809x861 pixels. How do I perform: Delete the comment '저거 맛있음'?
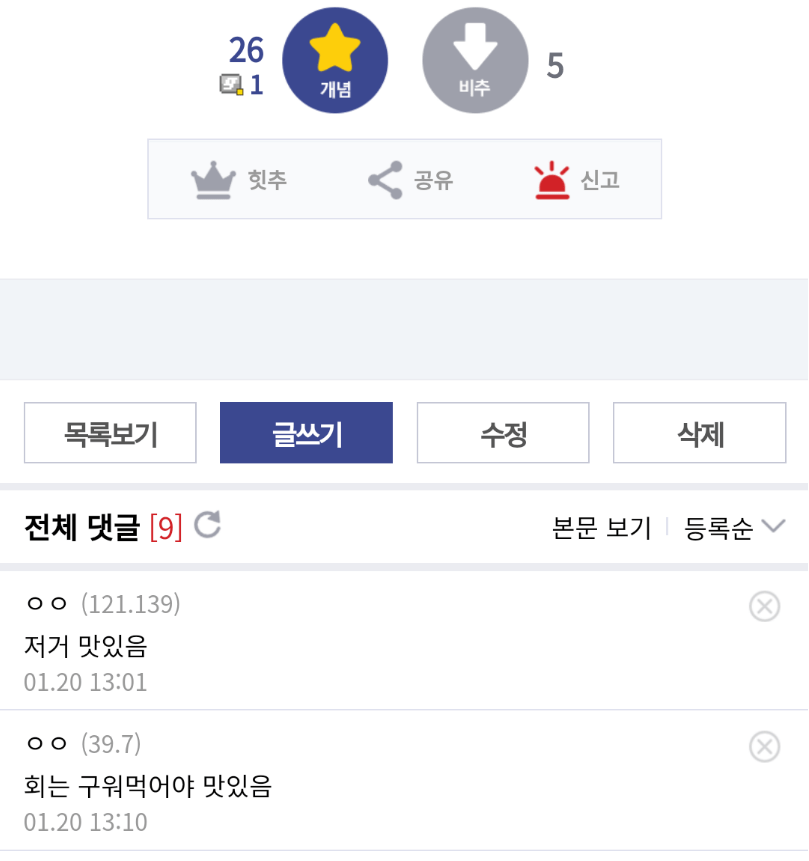(x=764, y=606)
